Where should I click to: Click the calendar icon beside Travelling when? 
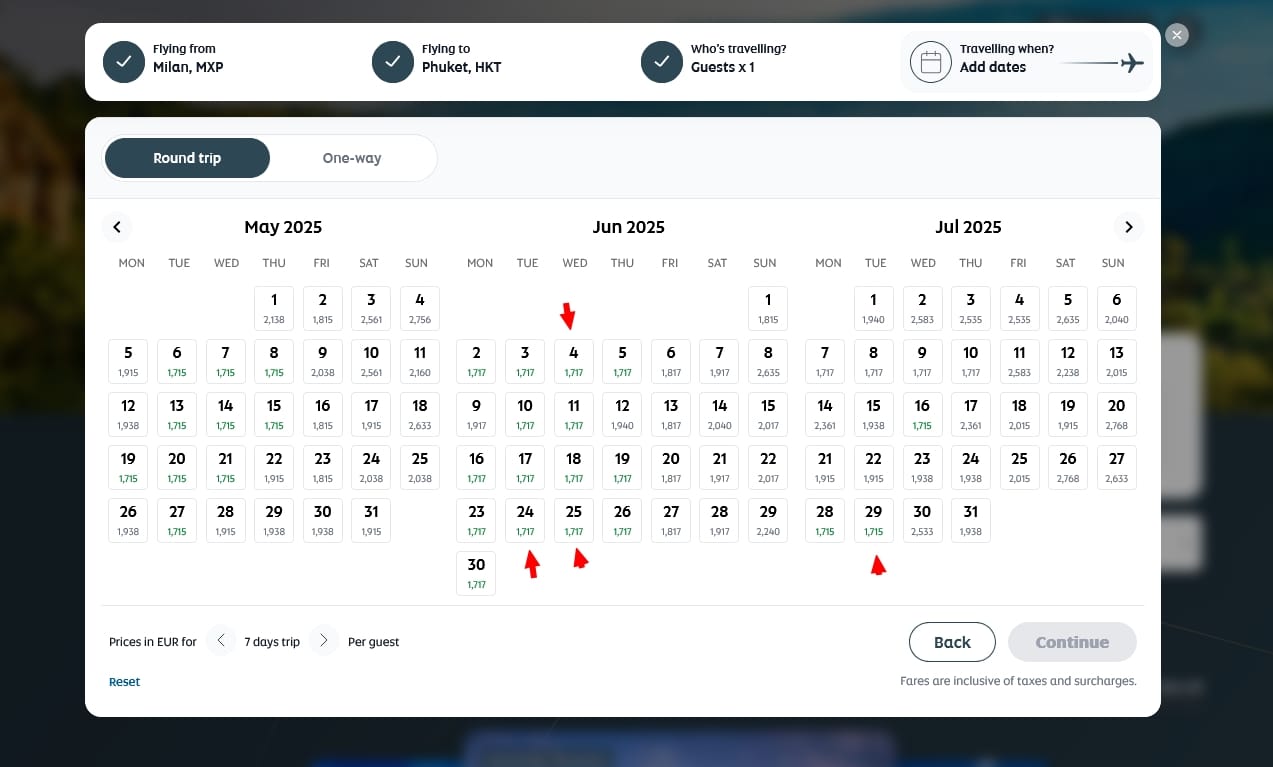tap(930, 62)
